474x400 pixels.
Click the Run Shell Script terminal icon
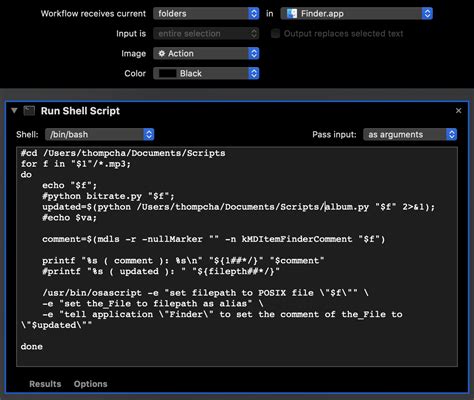coord(29,111)
